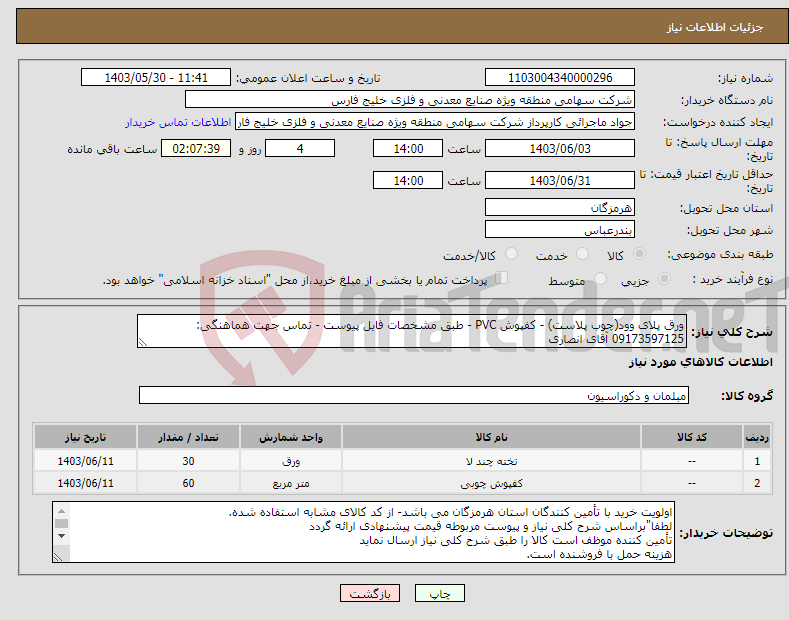Click announcement date field 1403/05/30 - 11:41
The width and height of the screenshot is (789, 620).
pyautogui.click(x=156, y=78)
